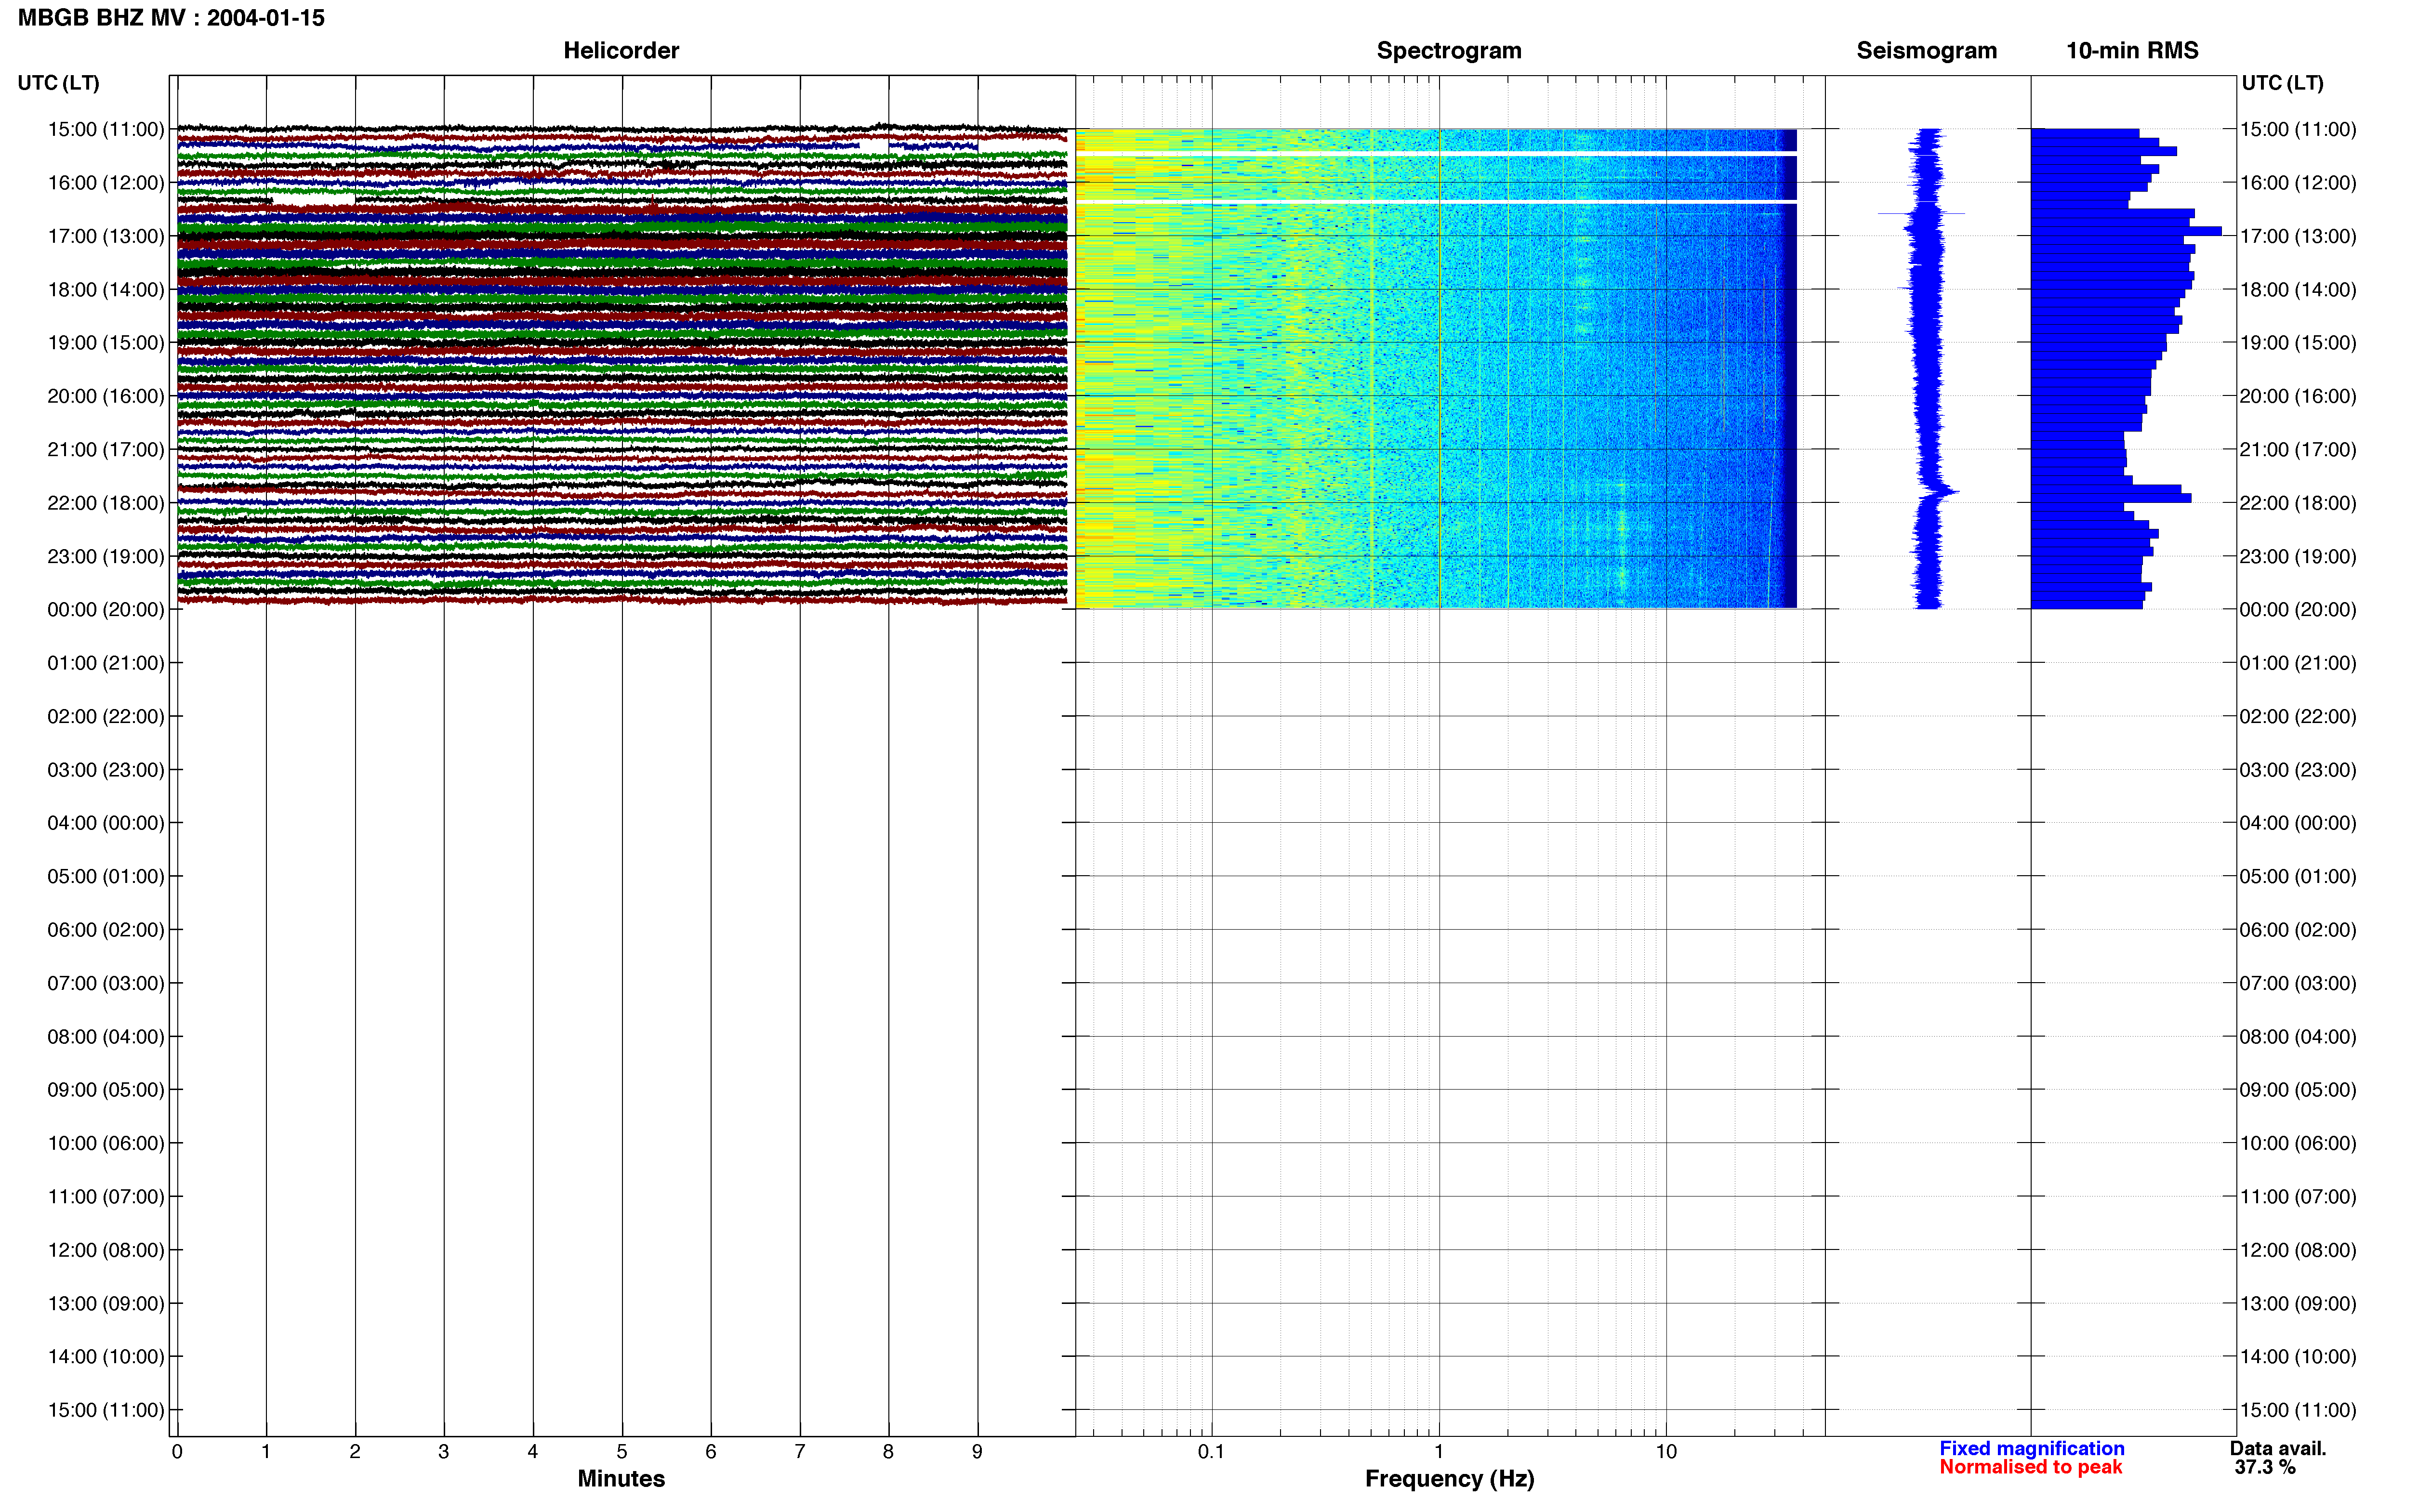Click the 00:00 (20:00) label on the RMS-side axis

coord(2298,610)
